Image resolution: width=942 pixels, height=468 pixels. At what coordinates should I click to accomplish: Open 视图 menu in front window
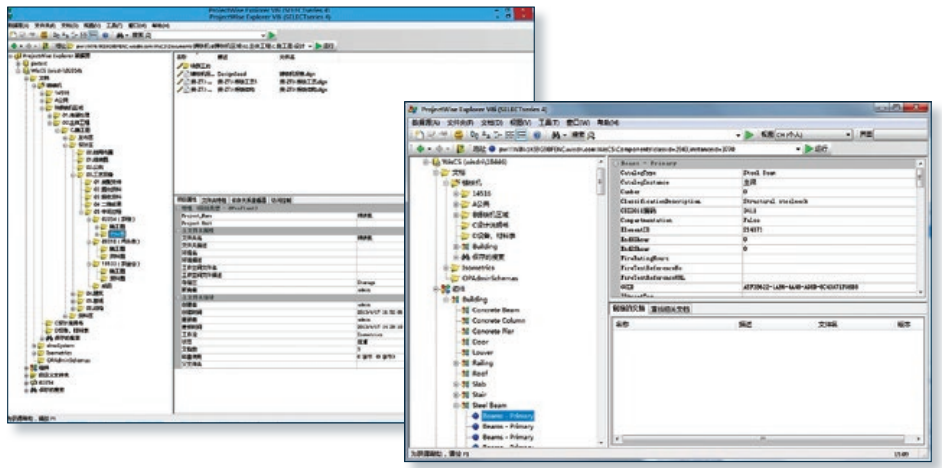tap(519, 123)
